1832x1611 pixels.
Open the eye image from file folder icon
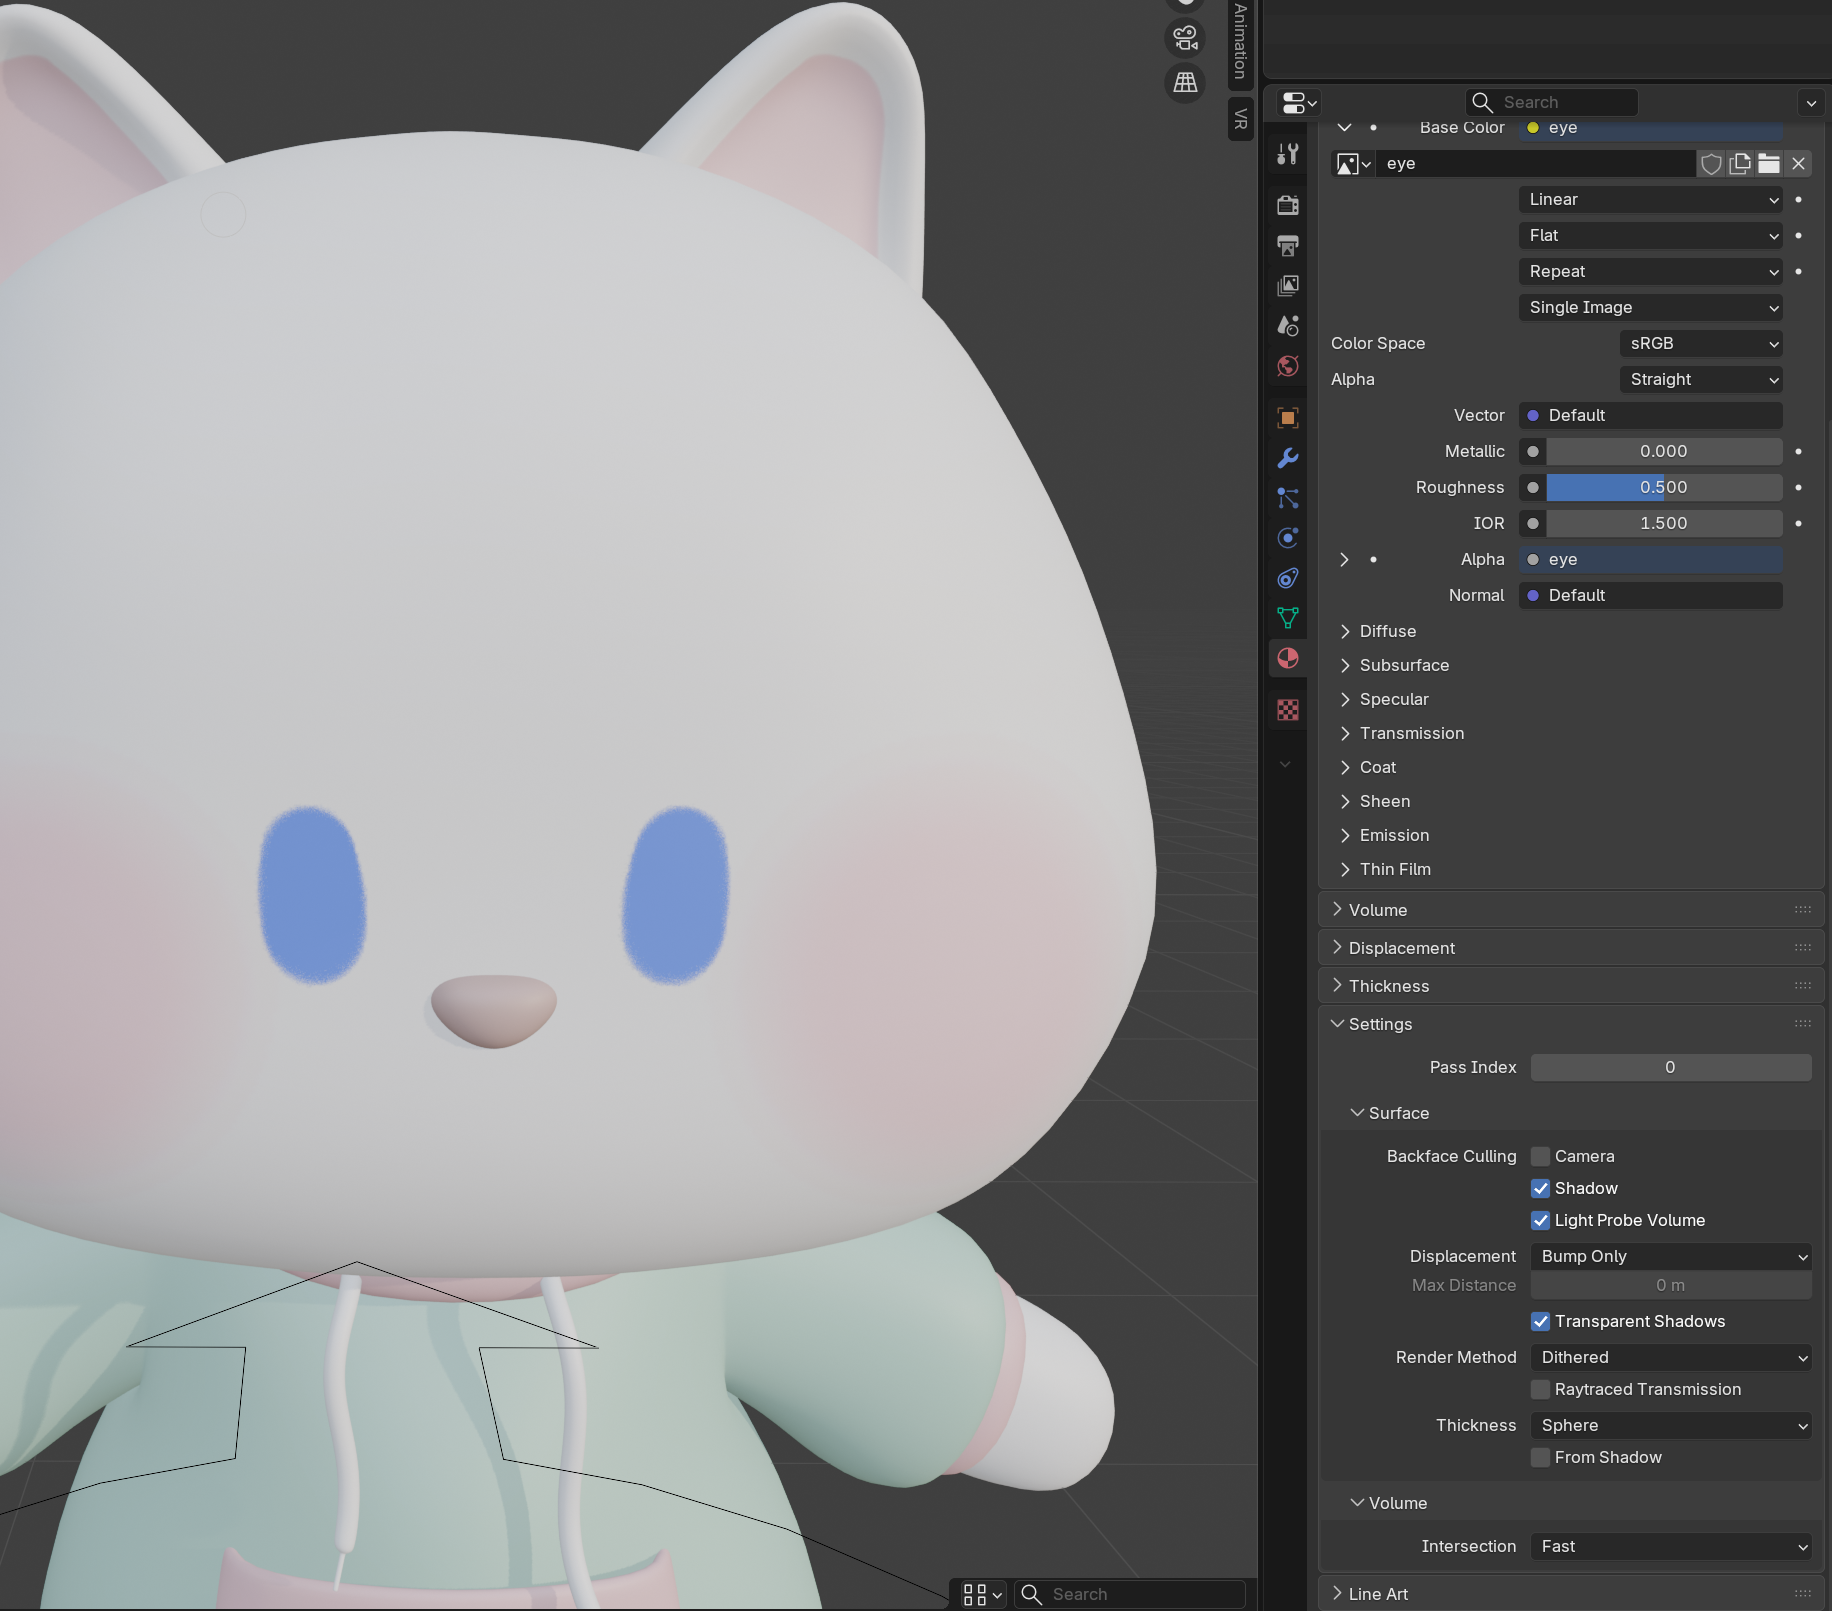pyautogui.click(x=1769, y=164)
